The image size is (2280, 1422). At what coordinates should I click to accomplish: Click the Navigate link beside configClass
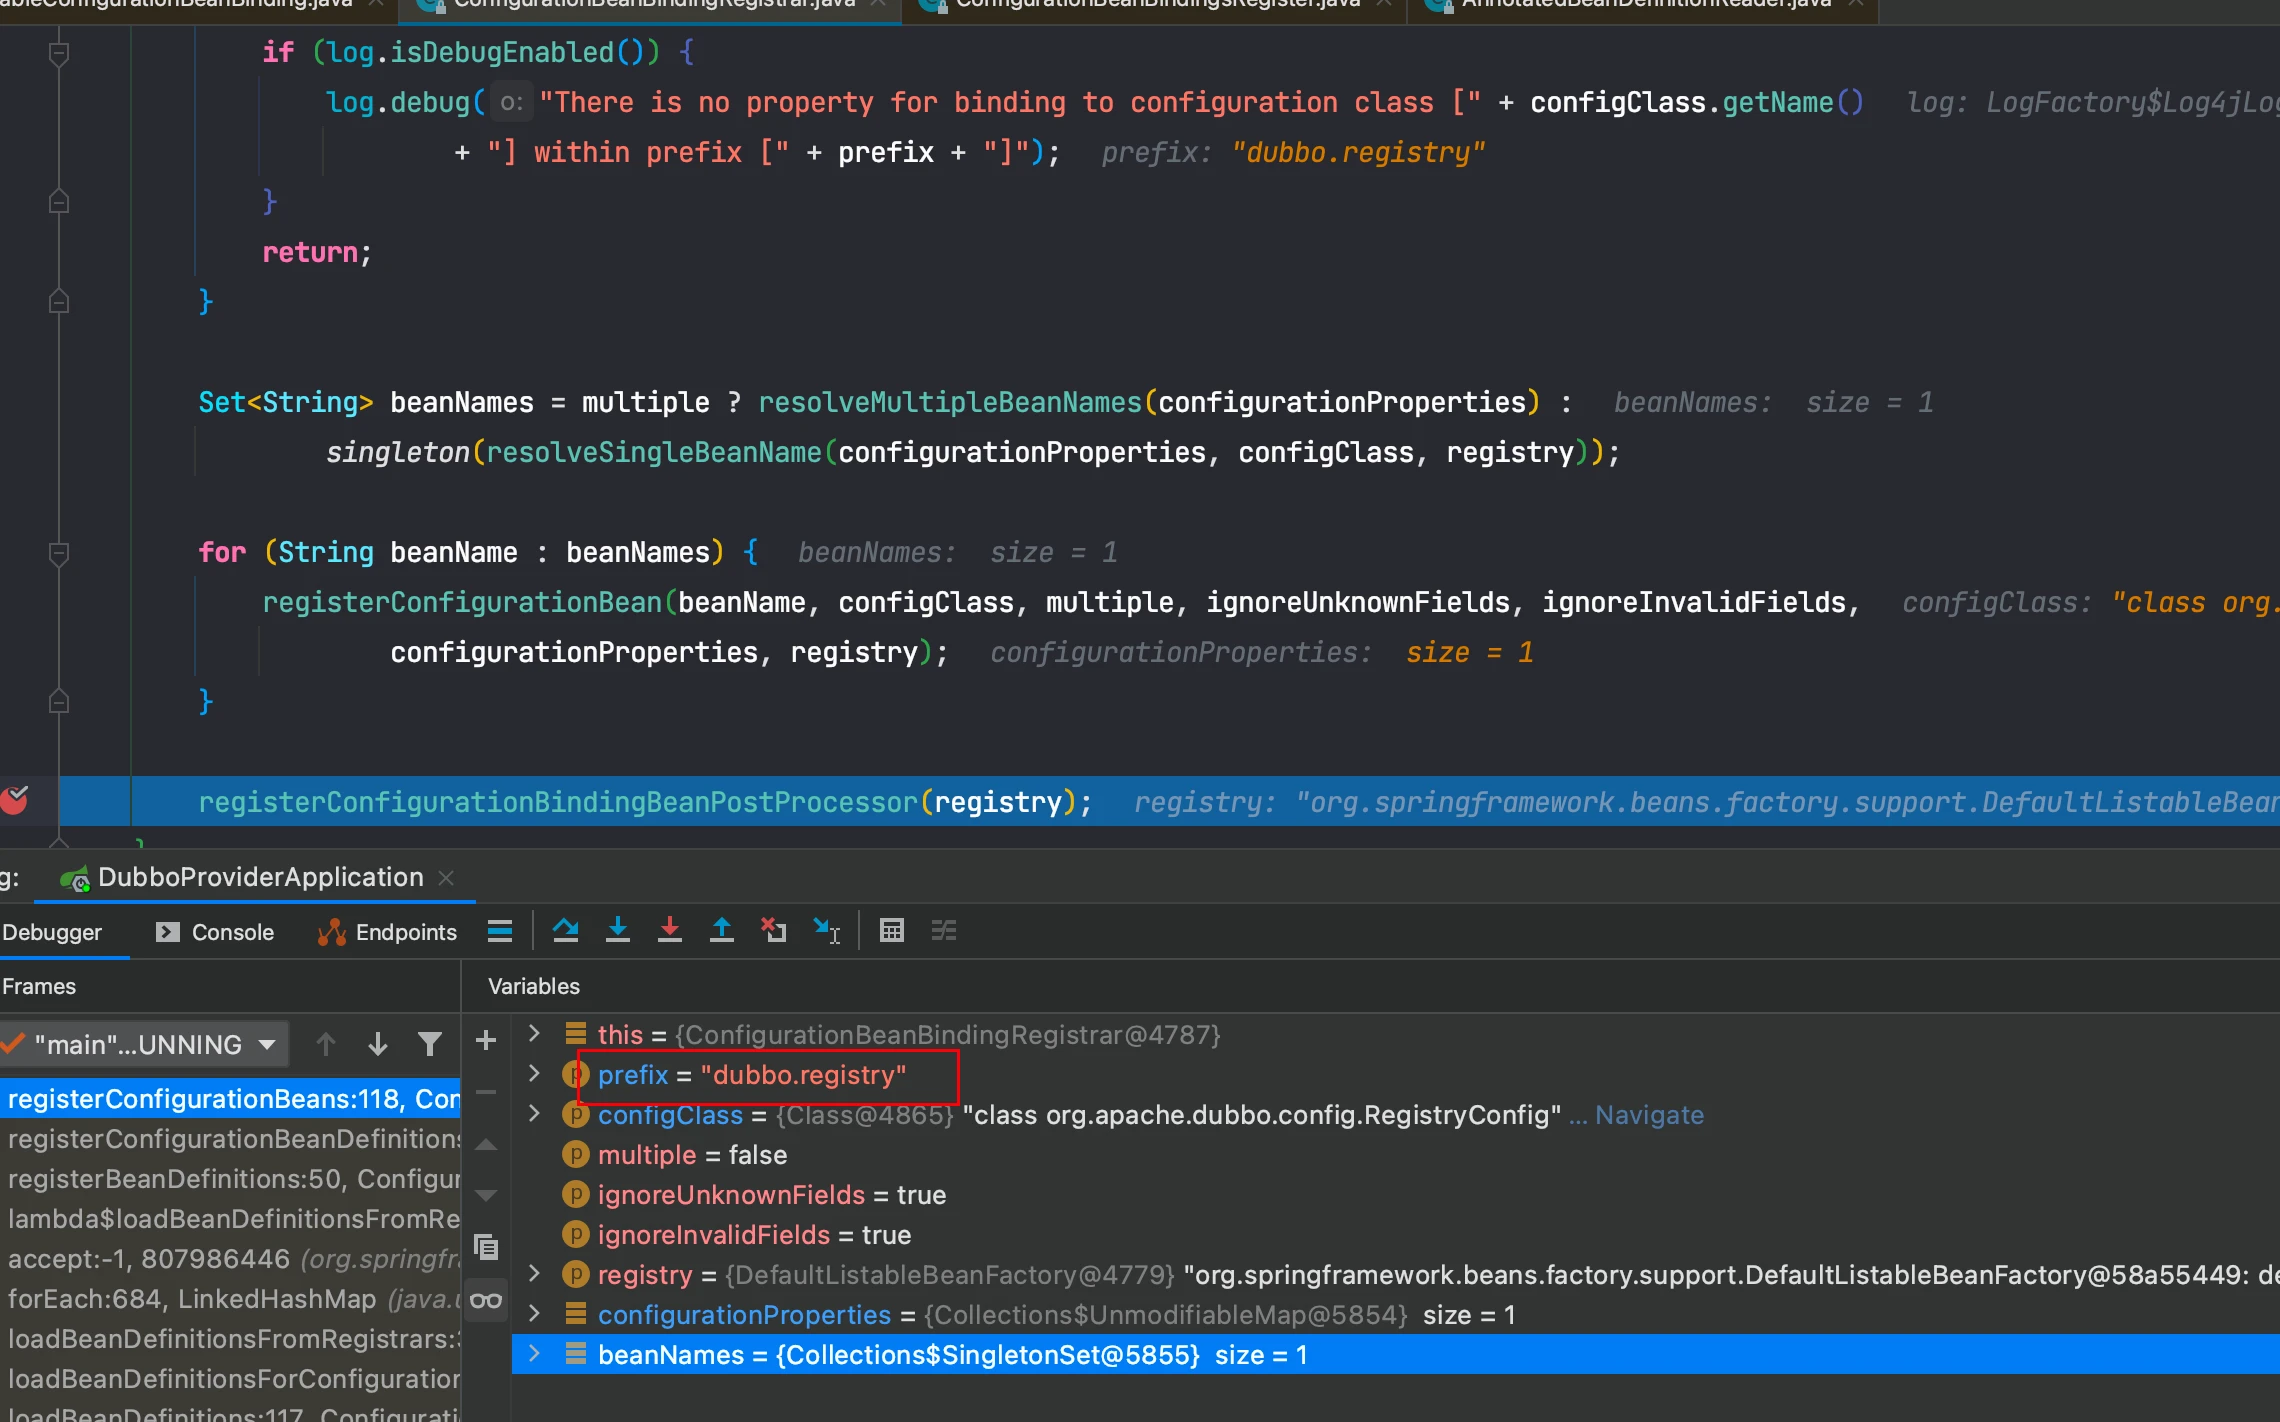pos(1649,1115)
